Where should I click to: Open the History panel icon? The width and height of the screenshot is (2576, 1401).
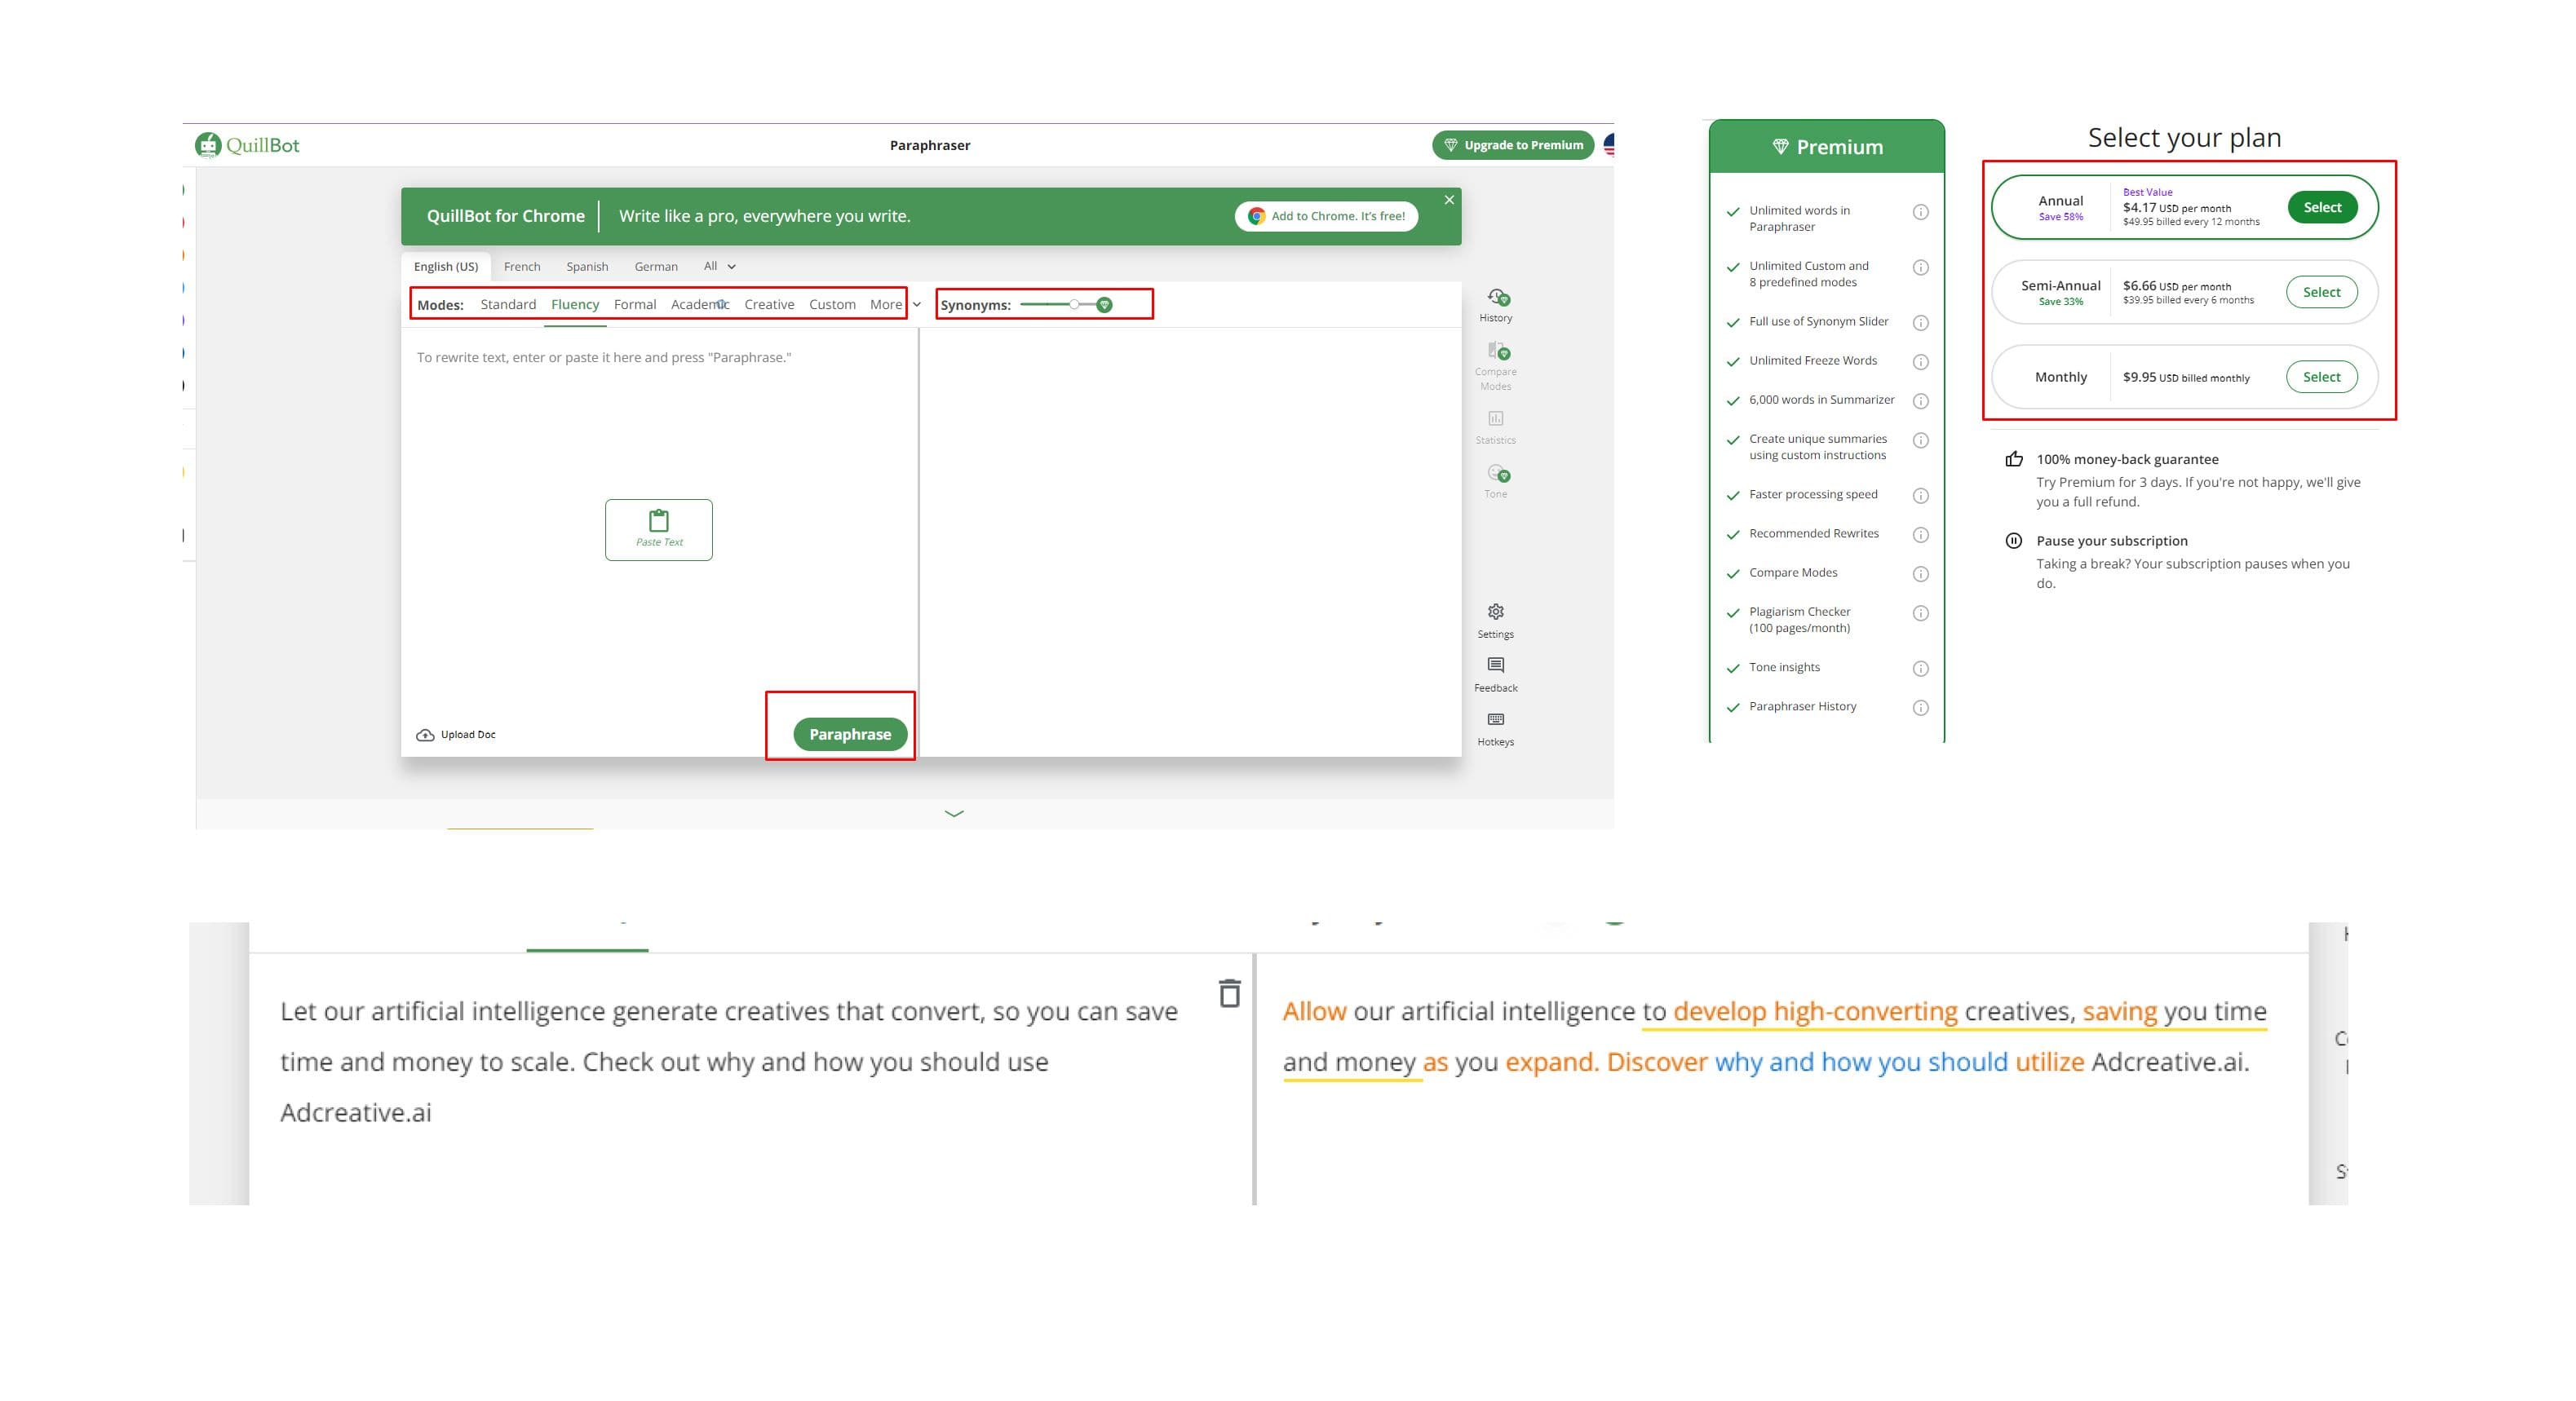click(x=1497, y=297)
